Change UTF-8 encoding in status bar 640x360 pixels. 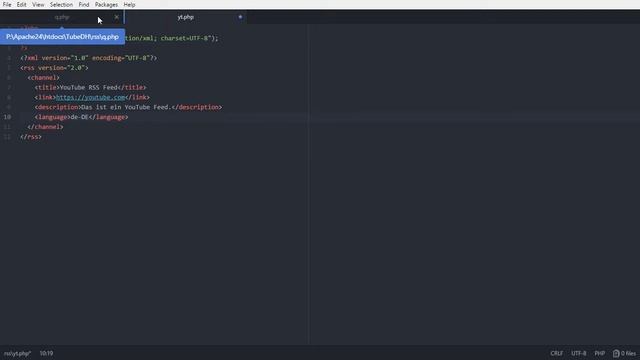point(578,353)
